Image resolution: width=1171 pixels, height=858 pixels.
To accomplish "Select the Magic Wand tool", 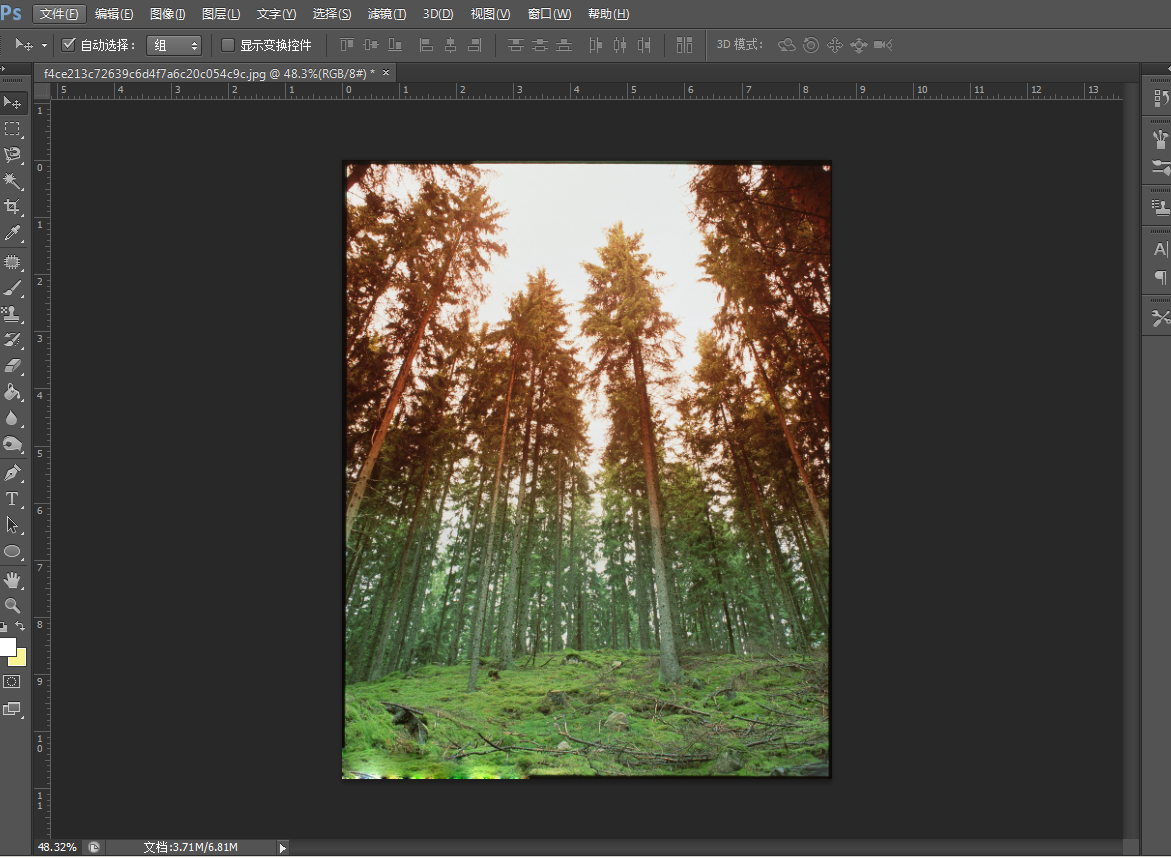I will (x=12, y=181).
